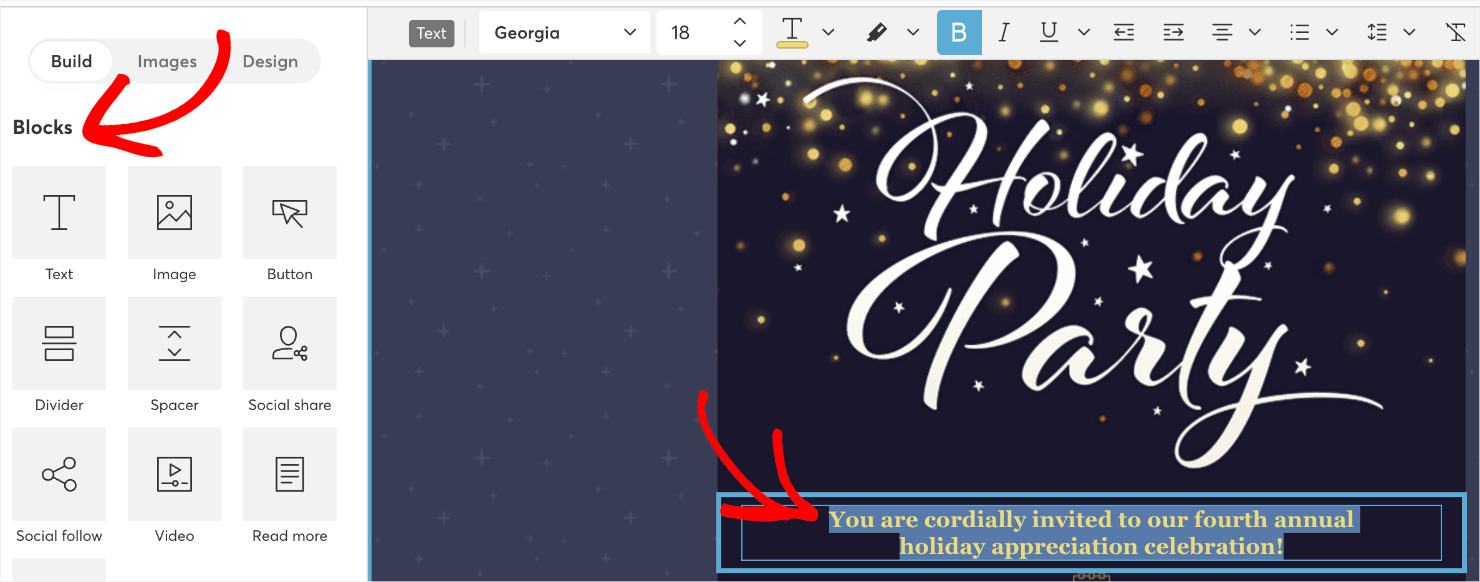Apply the clear formatting icon
The width and height of the screenshot is (1480, 582).
click(x=1456, y=32)
